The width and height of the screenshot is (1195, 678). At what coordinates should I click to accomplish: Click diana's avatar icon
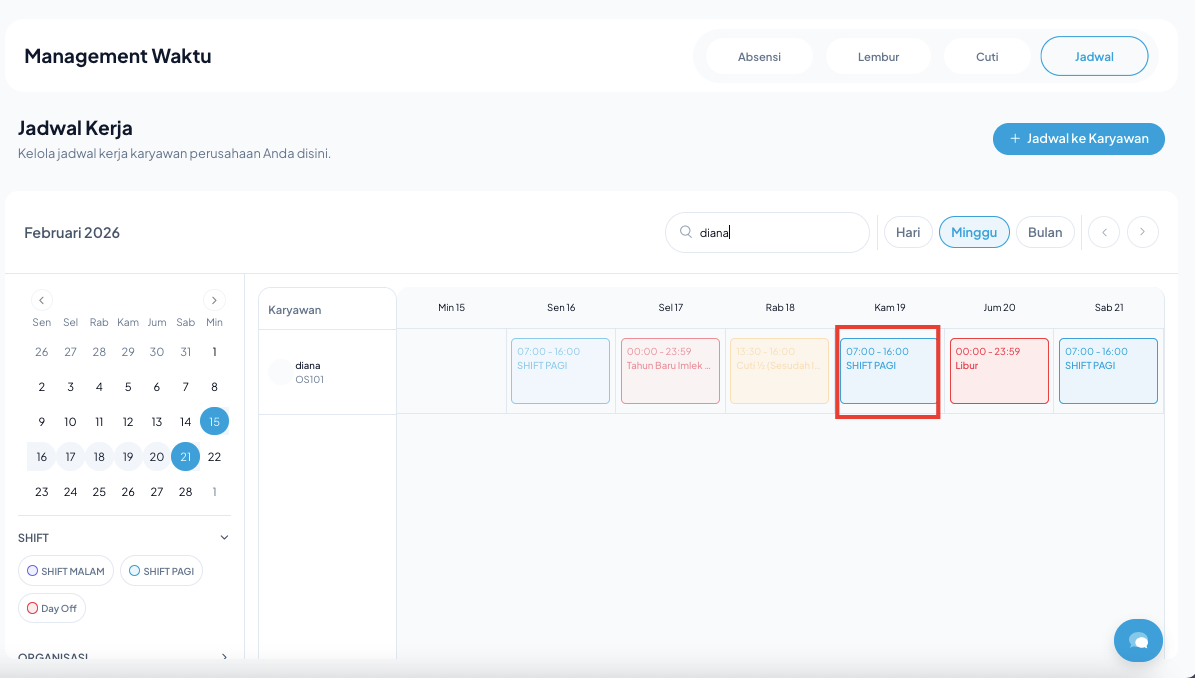pos(280,372)
